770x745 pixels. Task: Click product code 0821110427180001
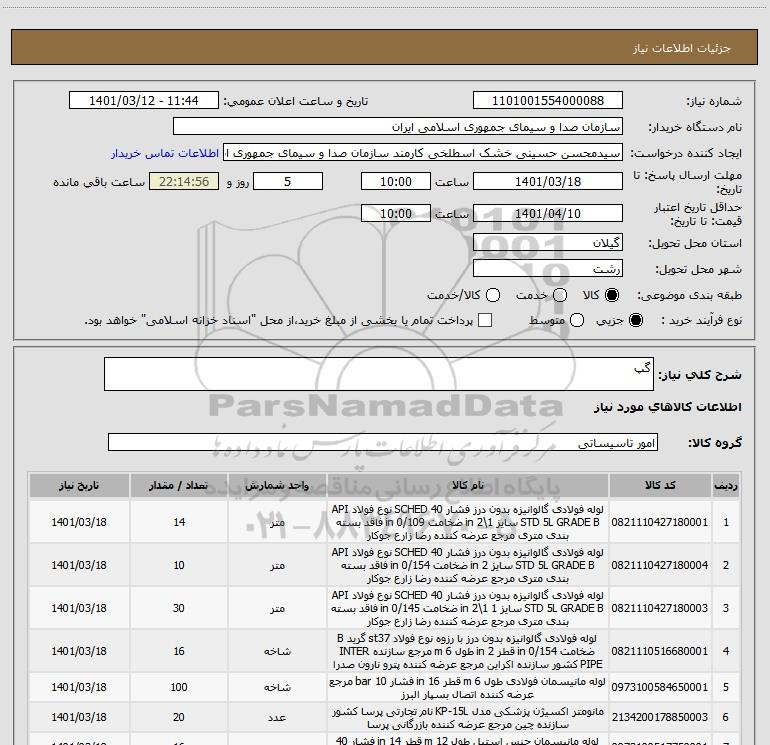click(x=660, y=522)
